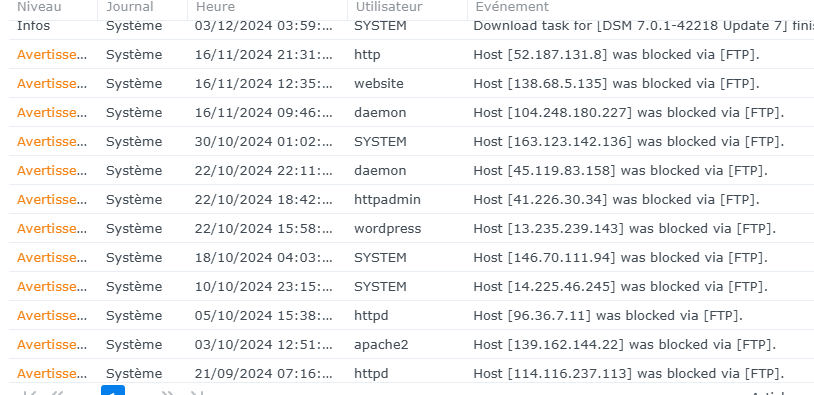Select the wordpress user log row
This screenshot has width=814, height=395.
coord(411,229)
